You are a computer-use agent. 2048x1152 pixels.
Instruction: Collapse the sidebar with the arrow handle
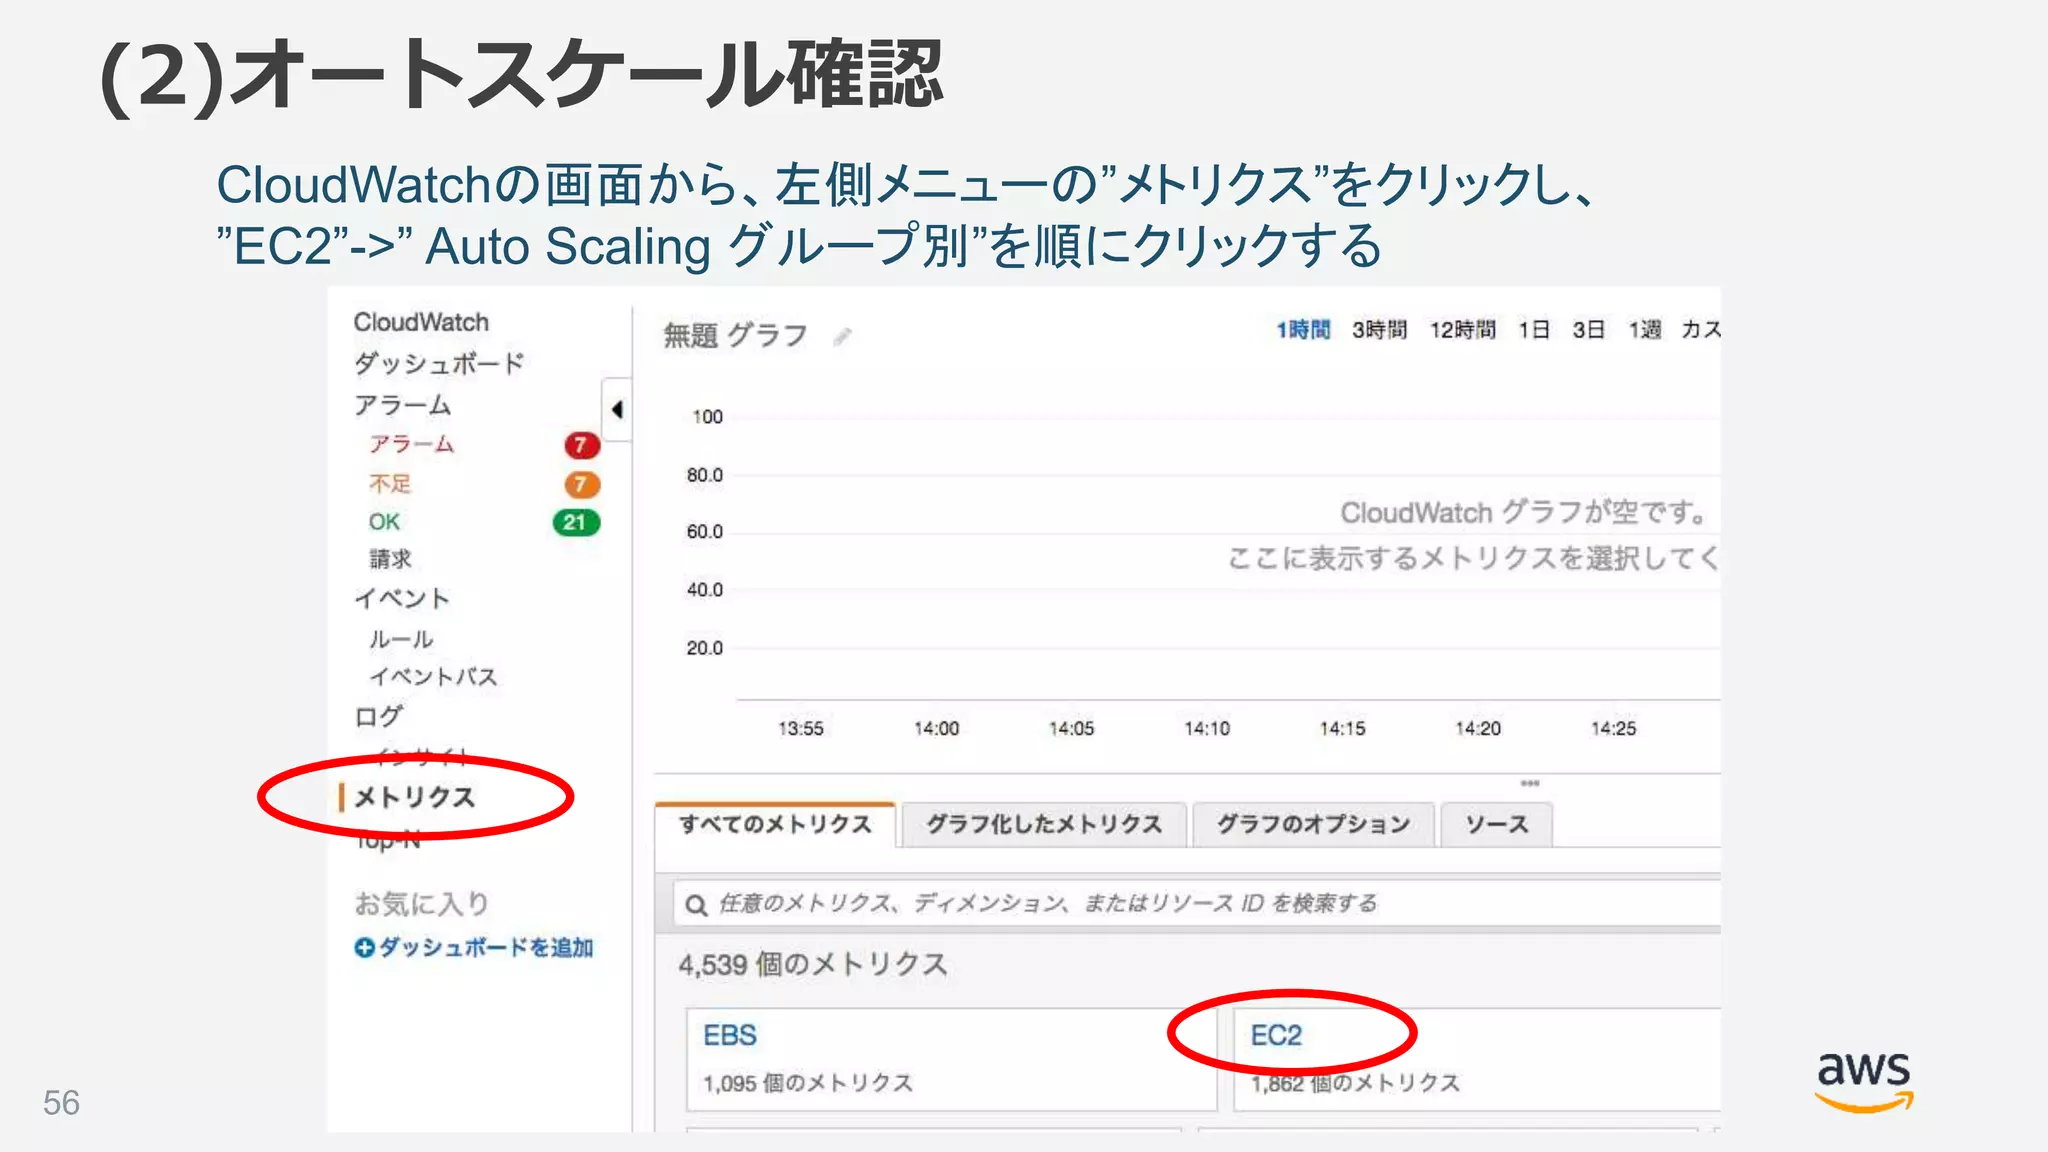pos(617,409)
